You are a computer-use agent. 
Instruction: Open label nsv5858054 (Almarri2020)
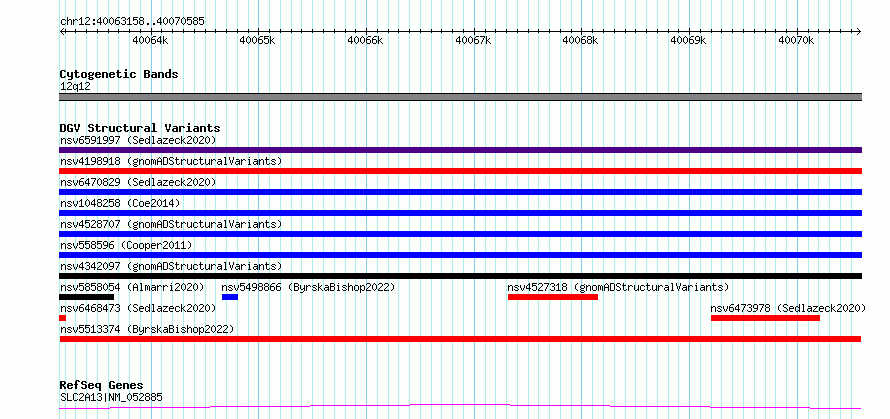click(132, 287)
